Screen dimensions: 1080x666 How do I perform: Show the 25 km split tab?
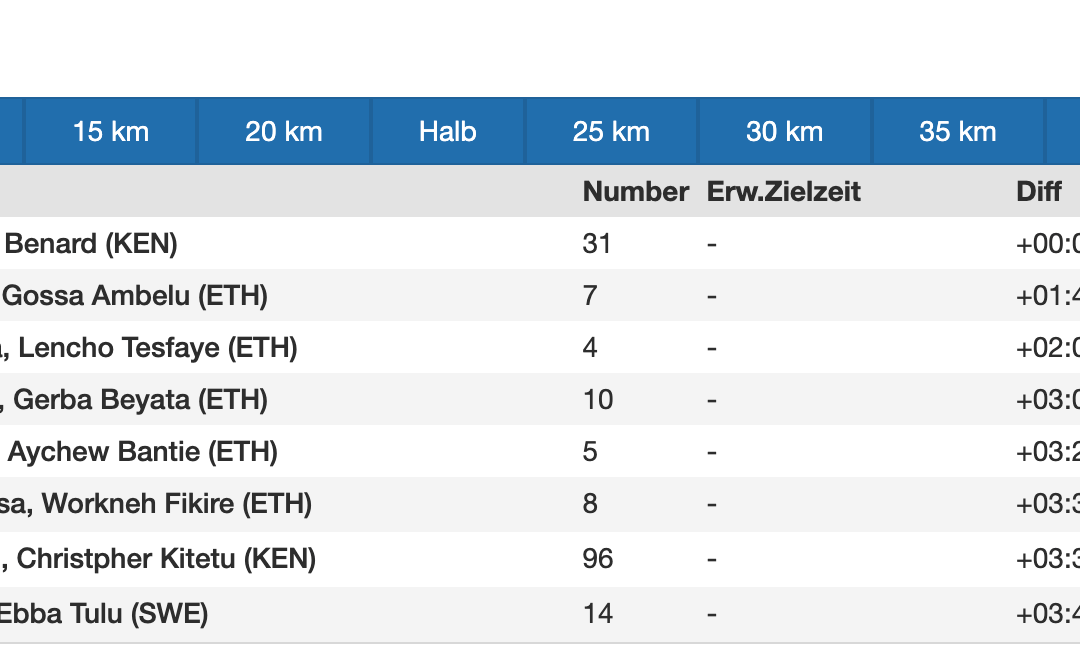pyautogui.click(x=611, y=131)
